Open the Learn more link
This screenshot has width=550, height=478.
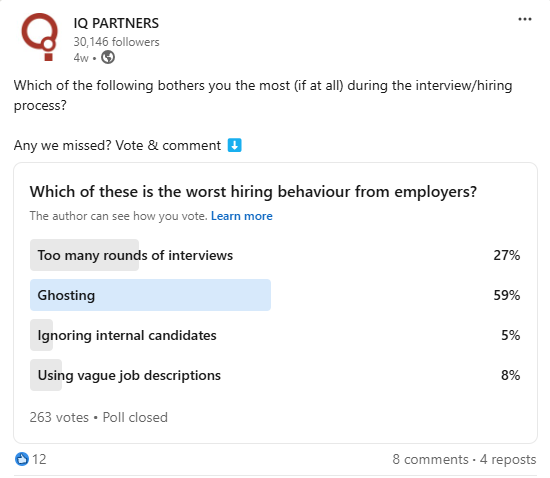(x=241, y=216)
